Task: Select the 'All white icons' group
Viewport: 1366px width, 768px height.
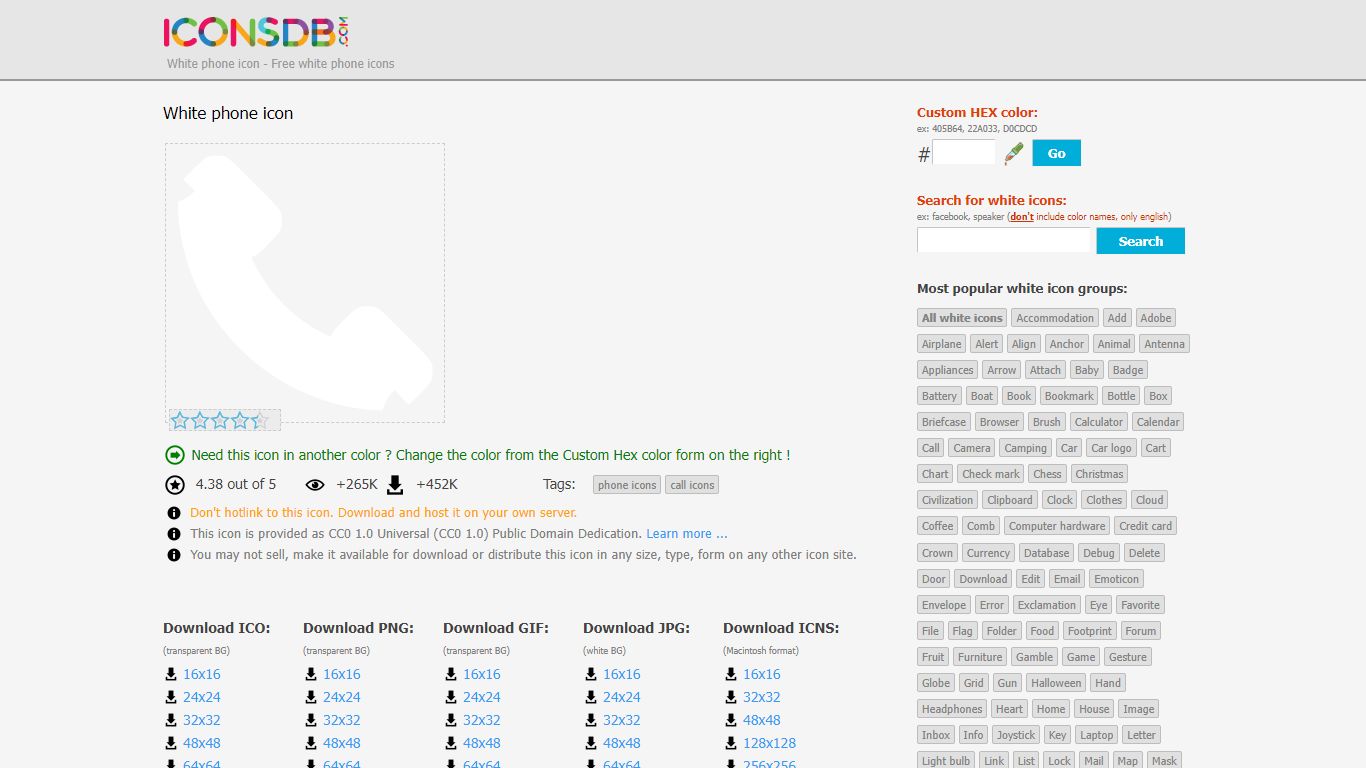Action: click(x=962, y=318)
